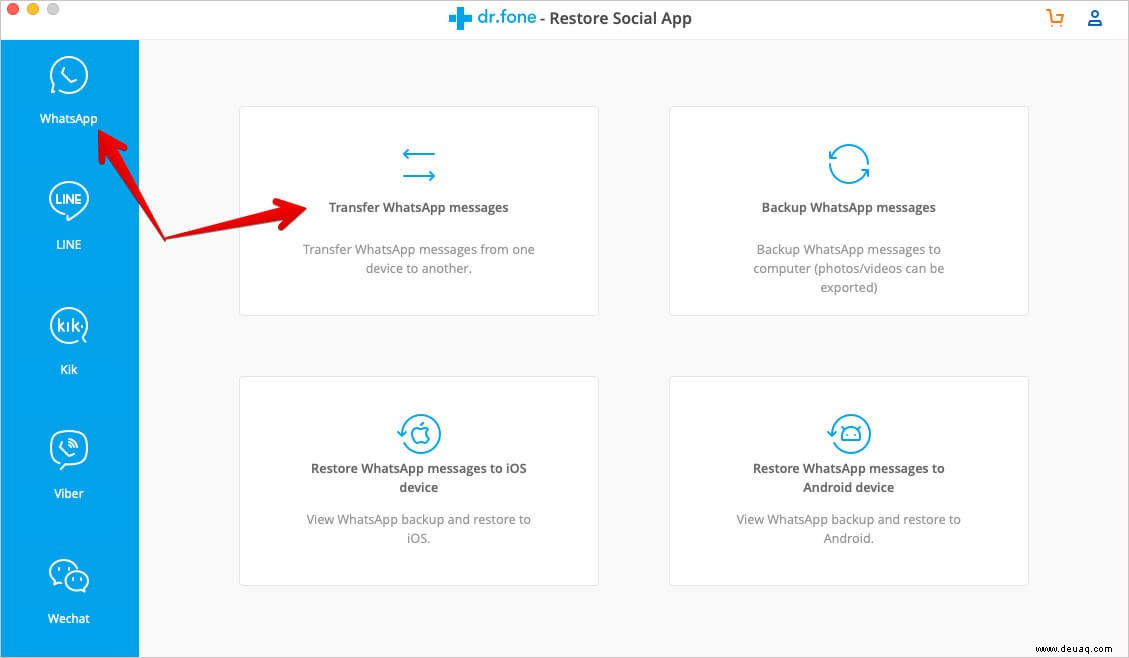Choose the Kik icon in the sidebar

(68, 326)
